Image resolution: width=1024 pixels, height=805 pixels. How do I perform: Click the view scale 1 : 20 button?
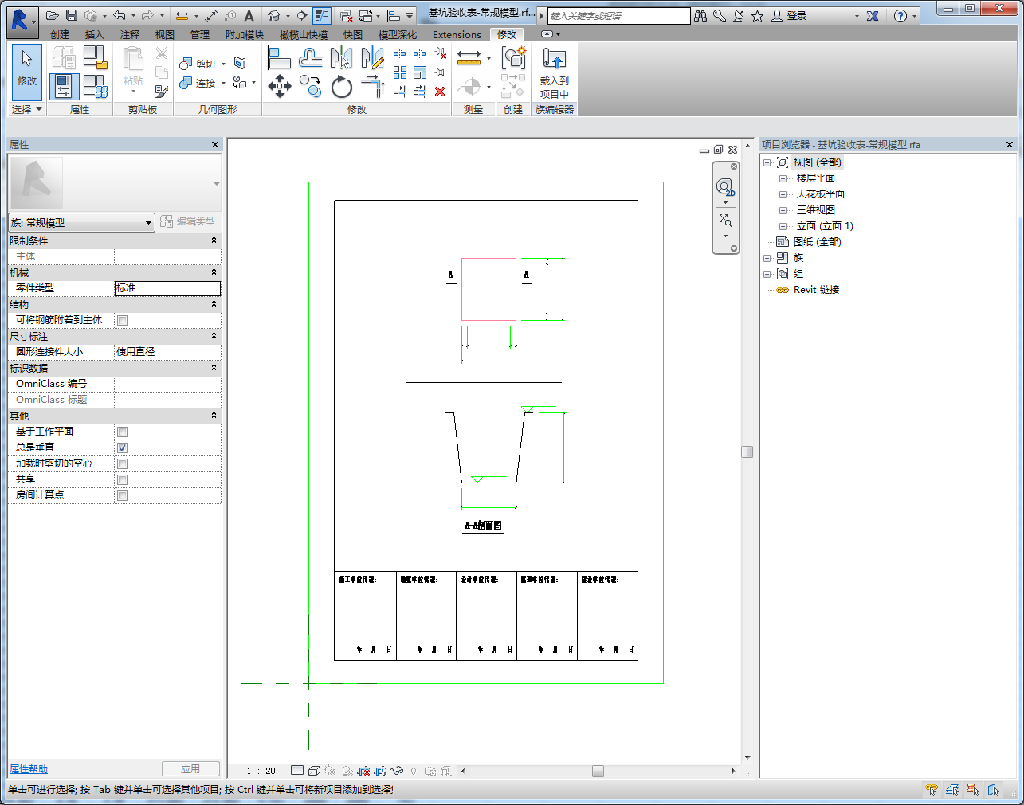[x=261, y=771]
